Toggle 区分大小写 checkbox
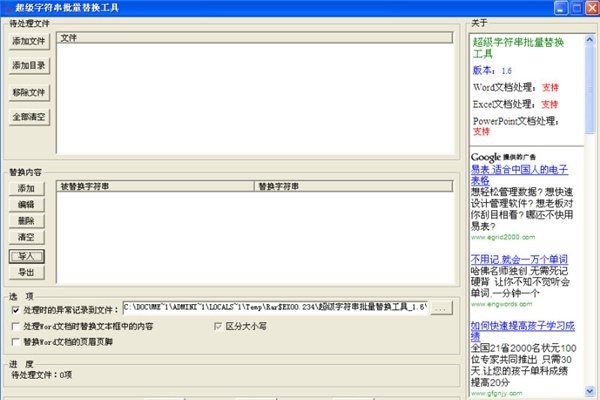Viewport: 600px width, 400px height. point(218,326)
